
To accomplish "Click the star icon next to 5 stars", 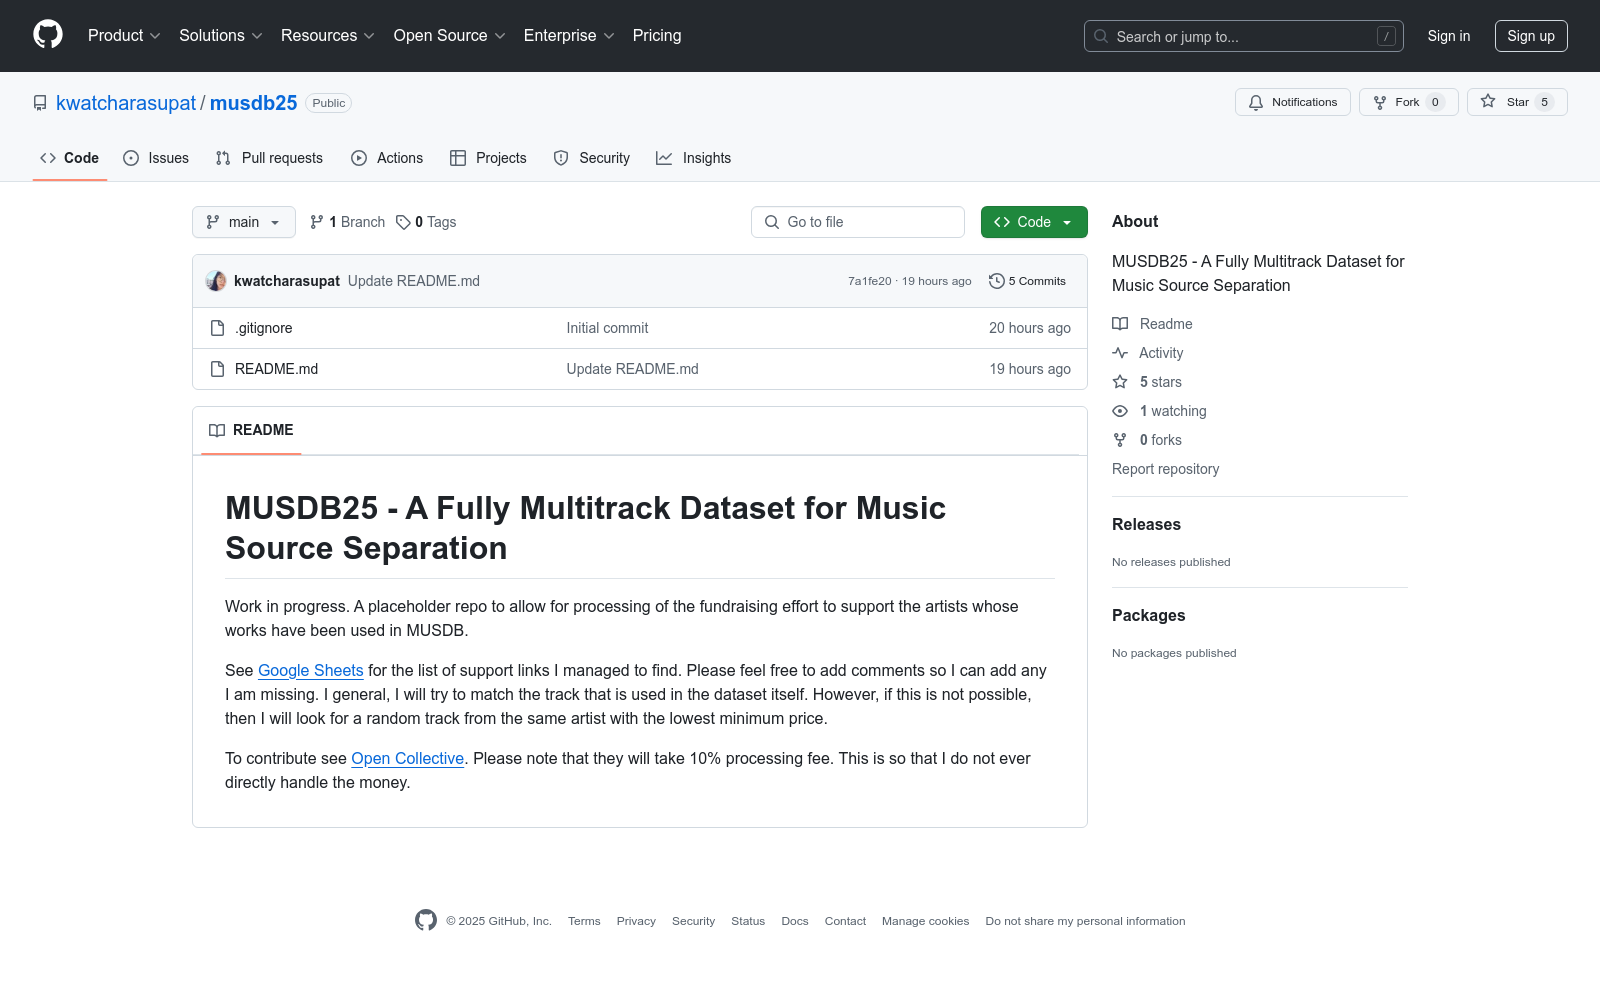I will coord(1120,382).
